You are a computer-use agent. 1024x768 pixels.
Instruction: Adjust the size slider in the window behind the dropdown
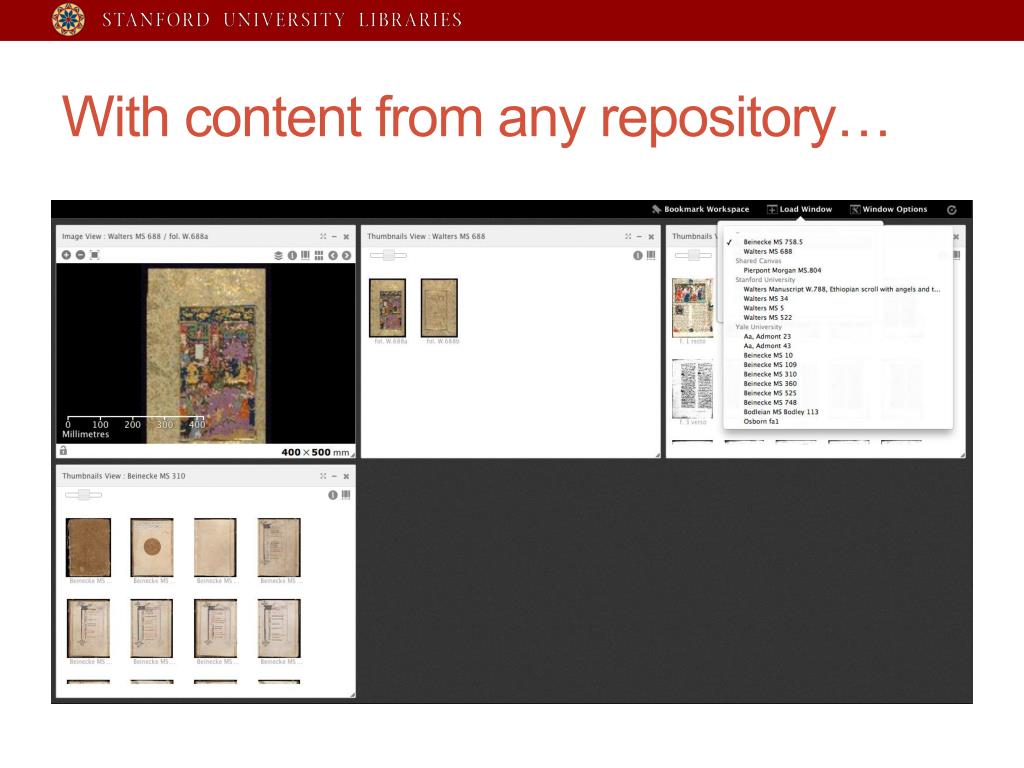pyautogui.click(x=694, y=255)
